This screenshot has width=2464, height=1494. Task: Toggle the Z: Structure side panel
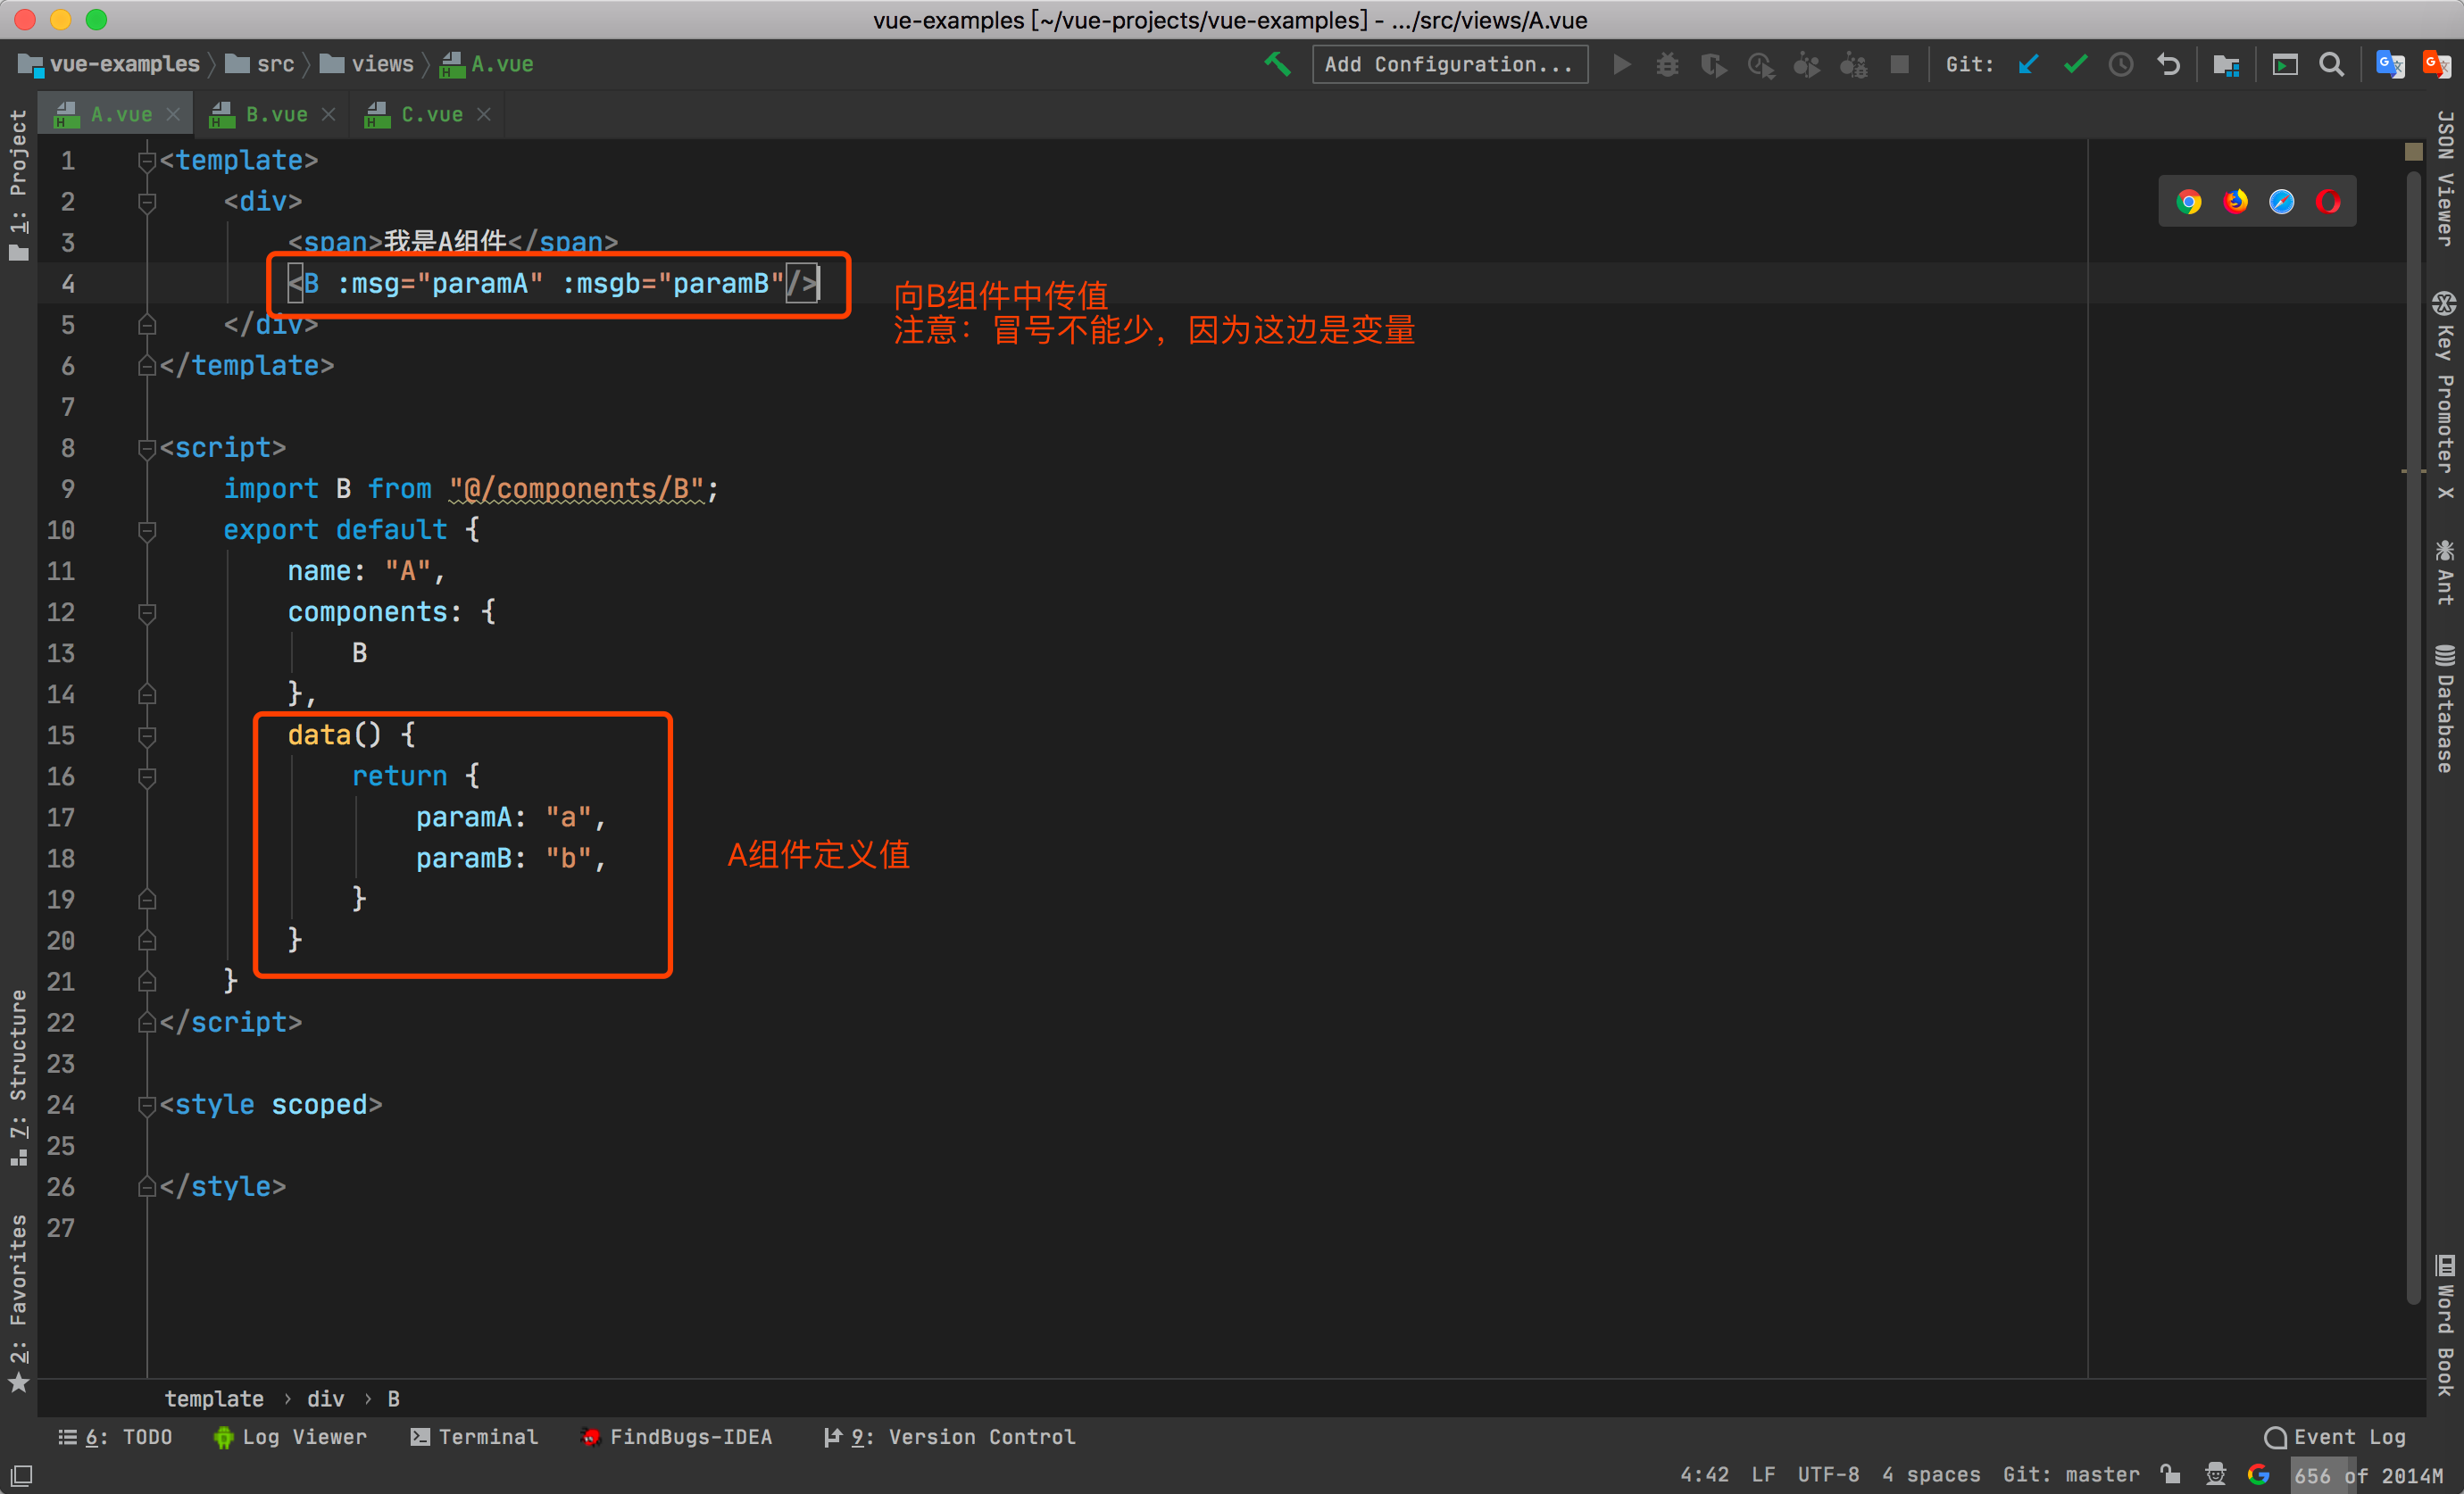(19, 1077)
